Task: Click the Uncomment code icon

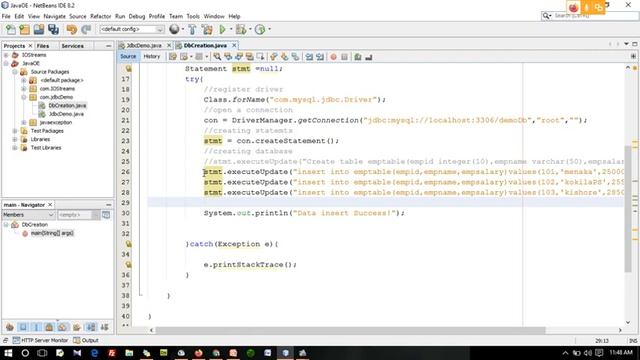Action: point(369,57)
